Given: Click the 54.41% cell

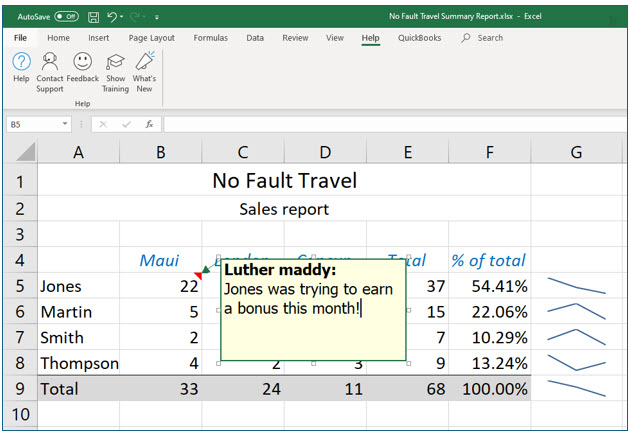Looking at the screenshot, I should coord(489,286).
